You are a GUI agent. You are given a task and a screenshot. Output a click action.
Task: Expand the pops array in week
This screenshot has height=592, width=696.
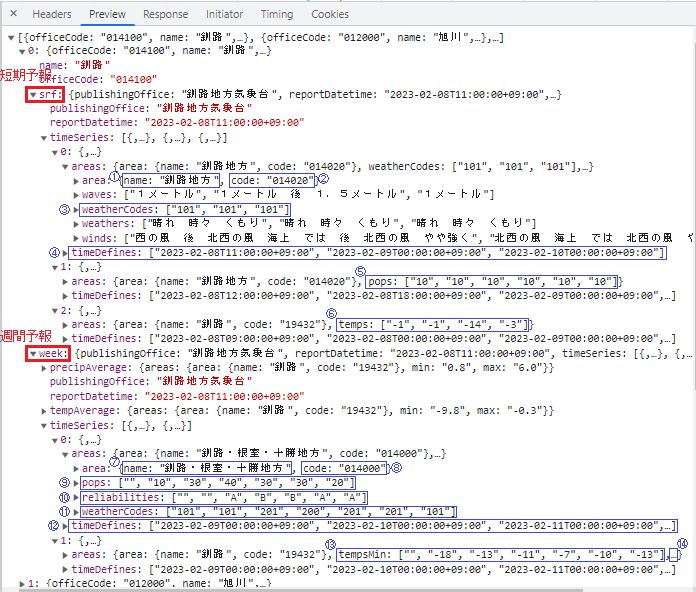[76, 483]
